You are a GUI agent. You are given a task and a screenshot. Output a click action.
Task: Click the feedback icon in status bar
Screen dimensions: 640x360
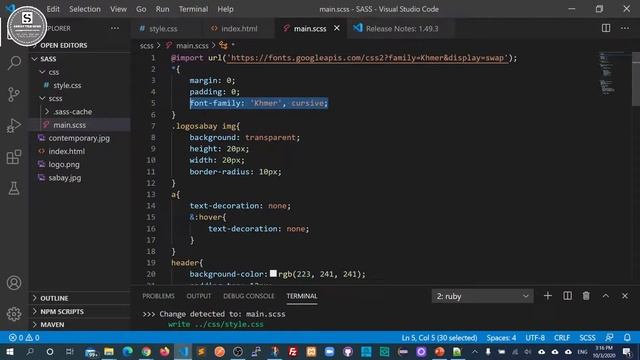coord(609,338)
